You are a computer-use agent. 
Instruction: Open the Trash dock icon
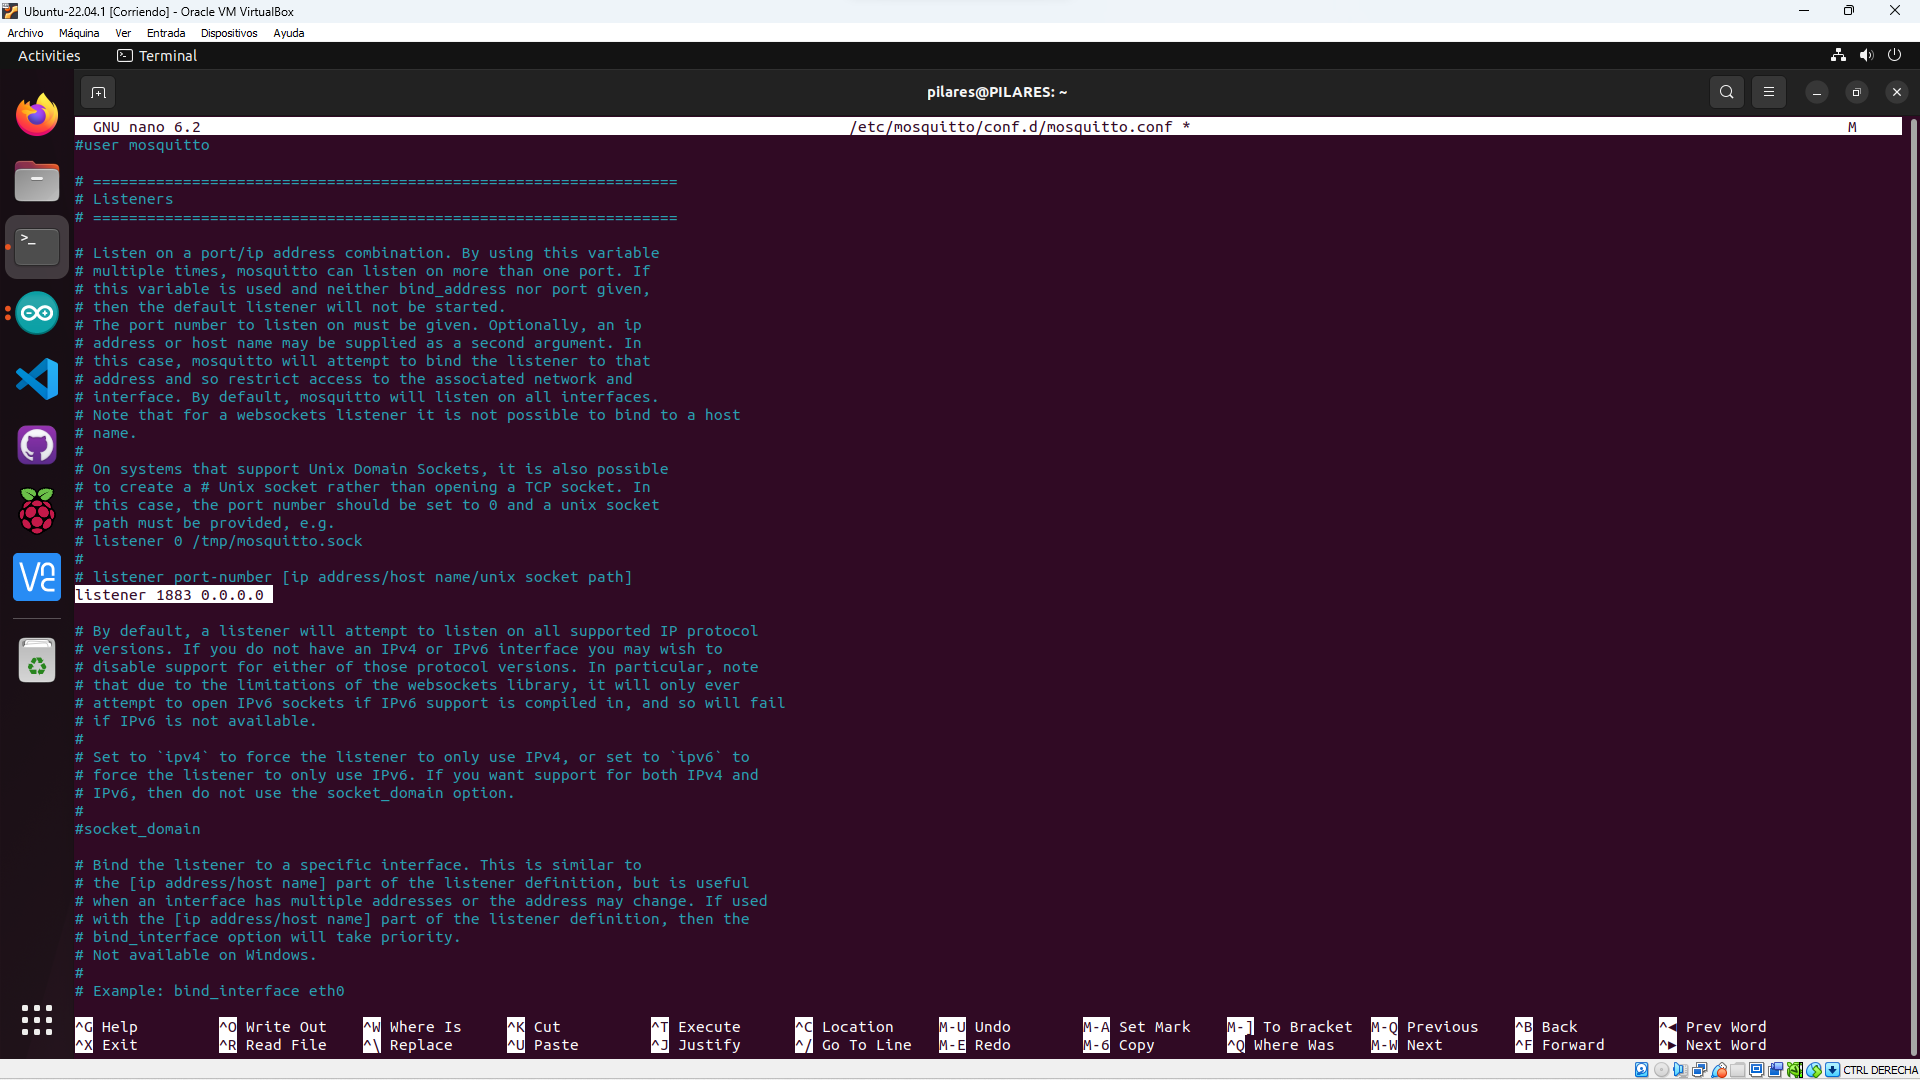(x=37, y=660)
